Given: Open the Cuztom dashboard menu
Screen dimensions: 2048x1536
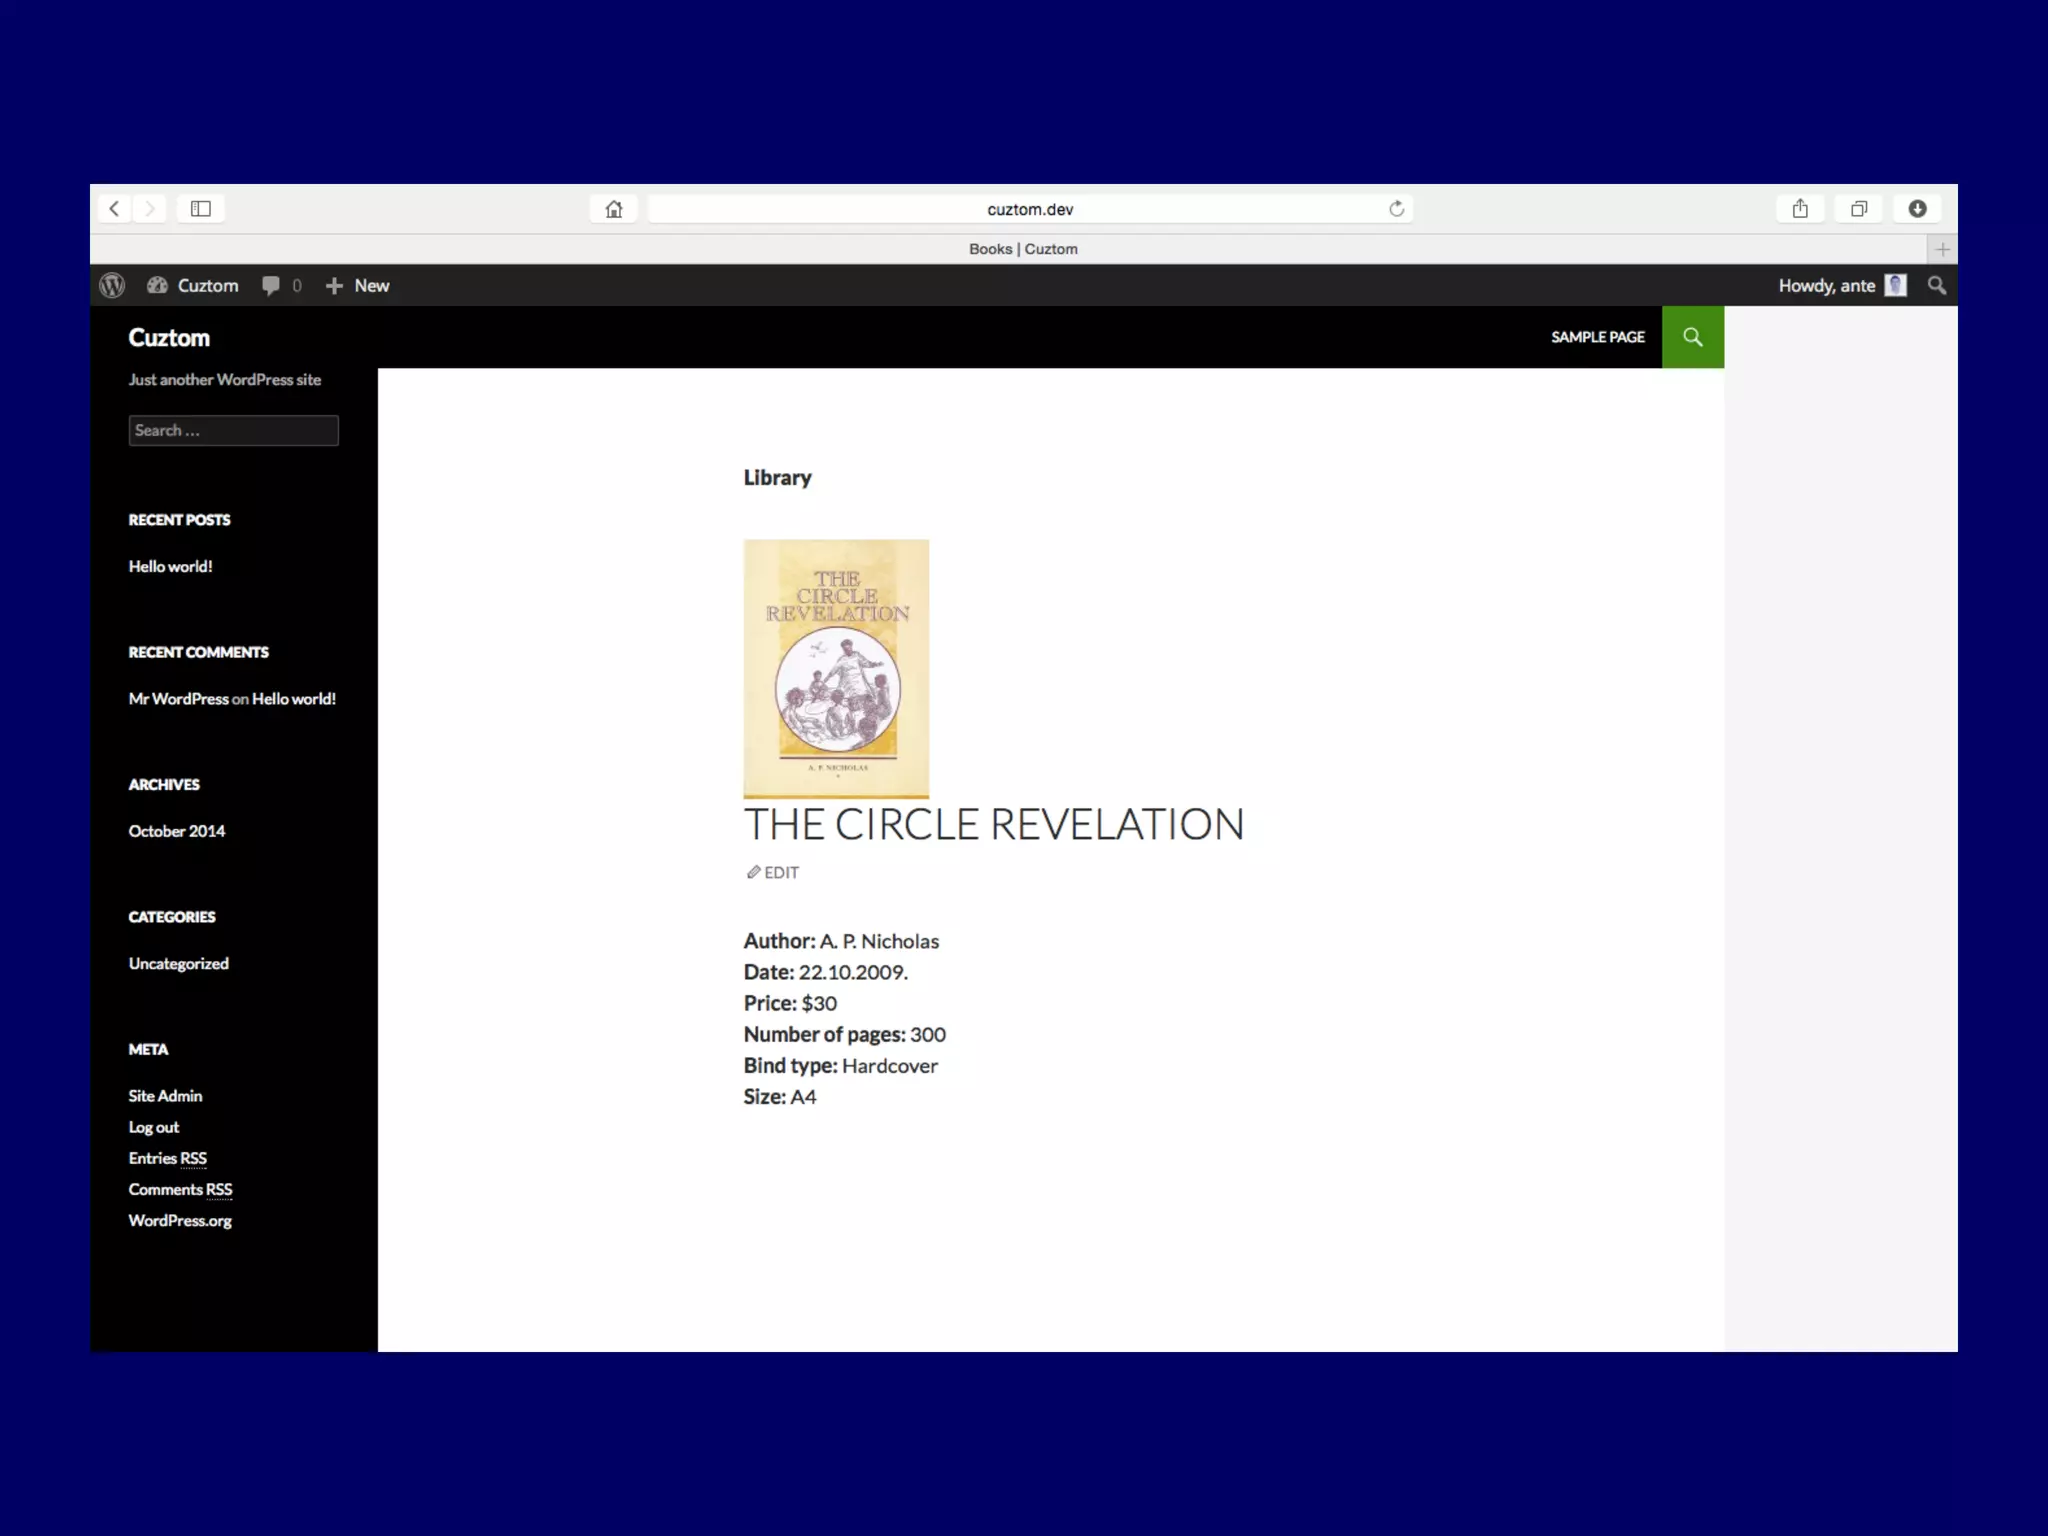Looking at the screenshot, I should (194, 286).
